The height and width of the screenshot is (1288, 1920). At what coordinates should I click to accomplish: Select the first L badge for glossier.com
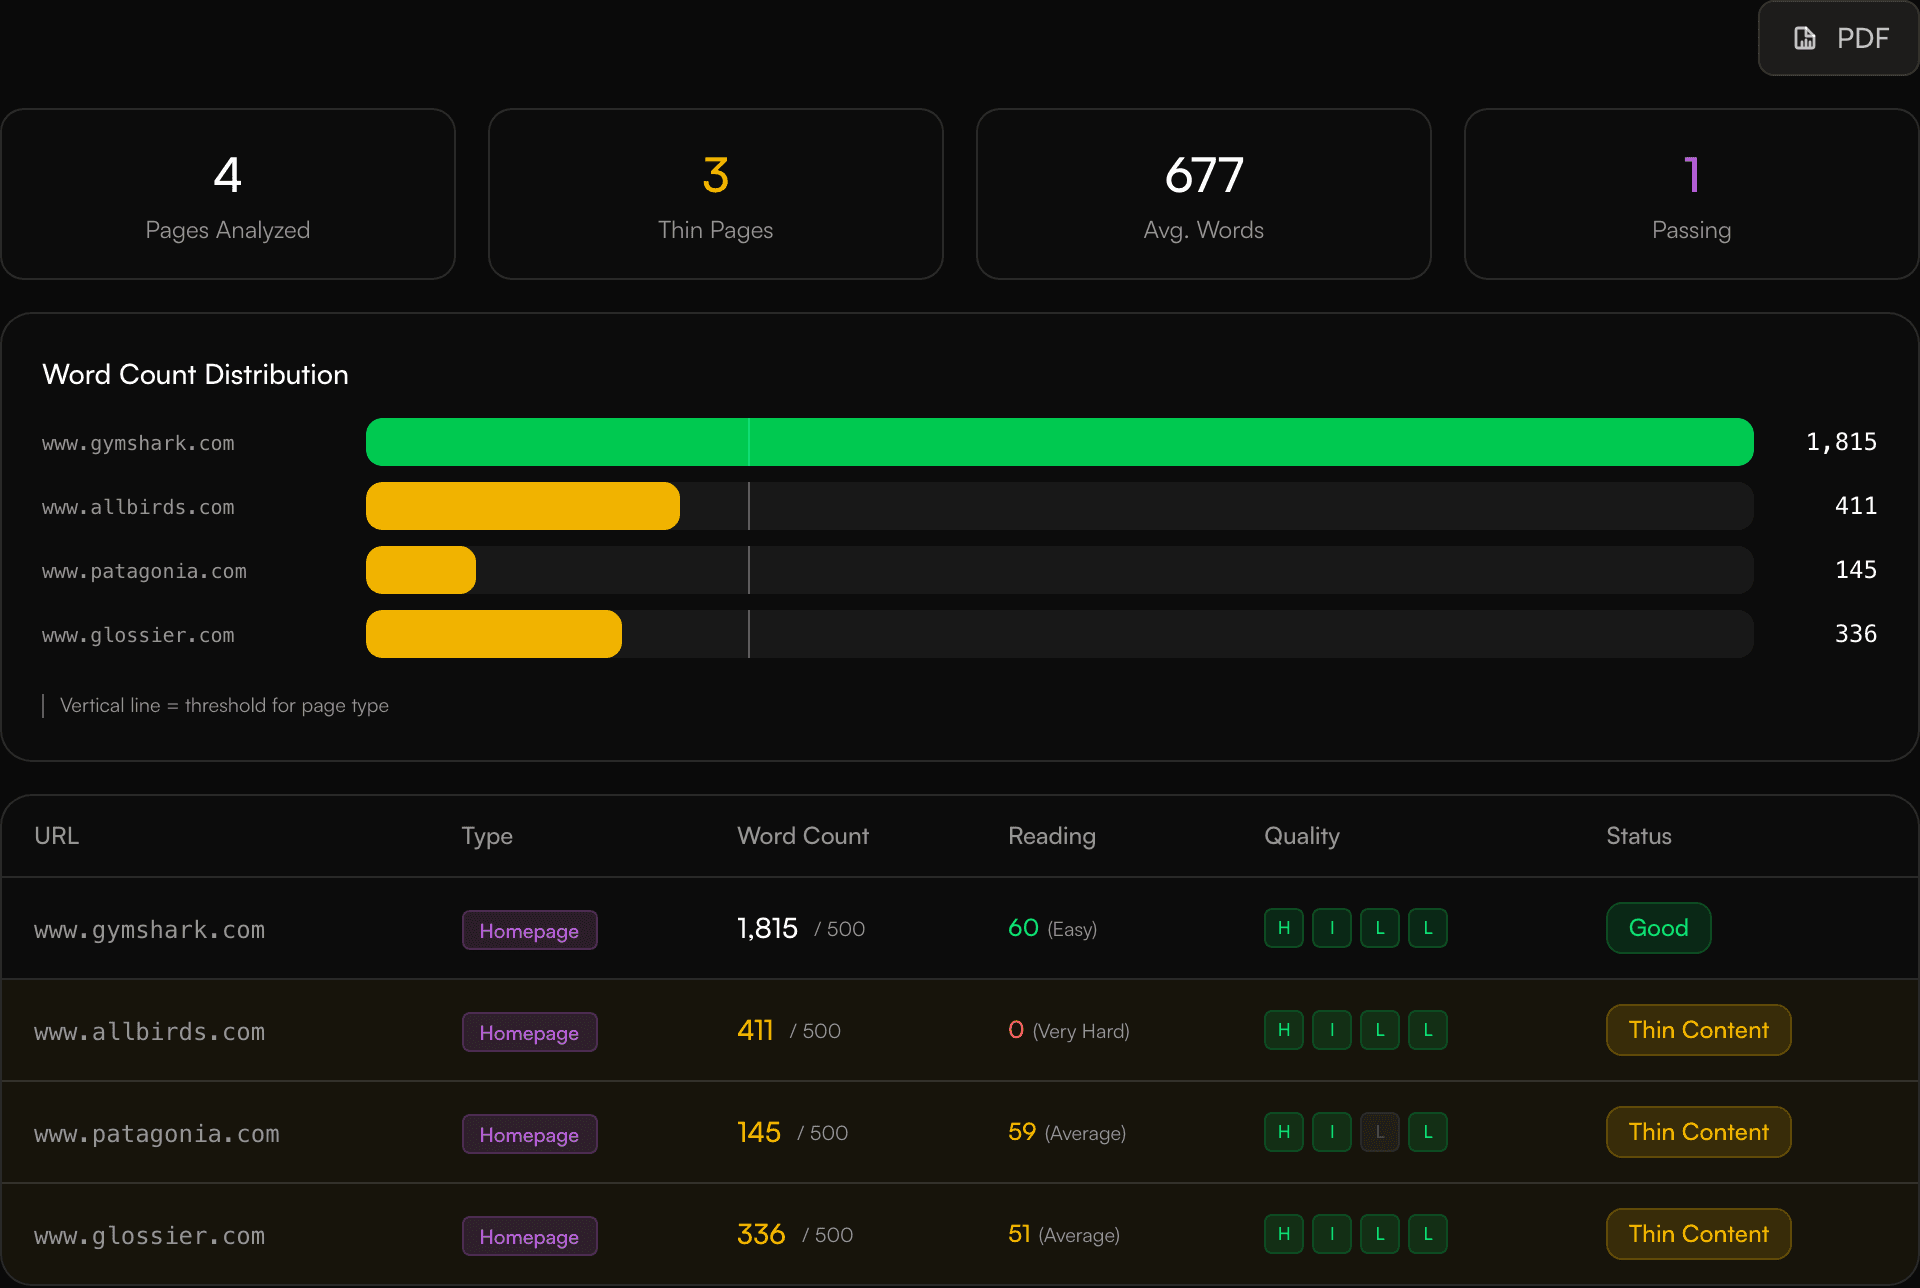[x=1379, y=1234]
